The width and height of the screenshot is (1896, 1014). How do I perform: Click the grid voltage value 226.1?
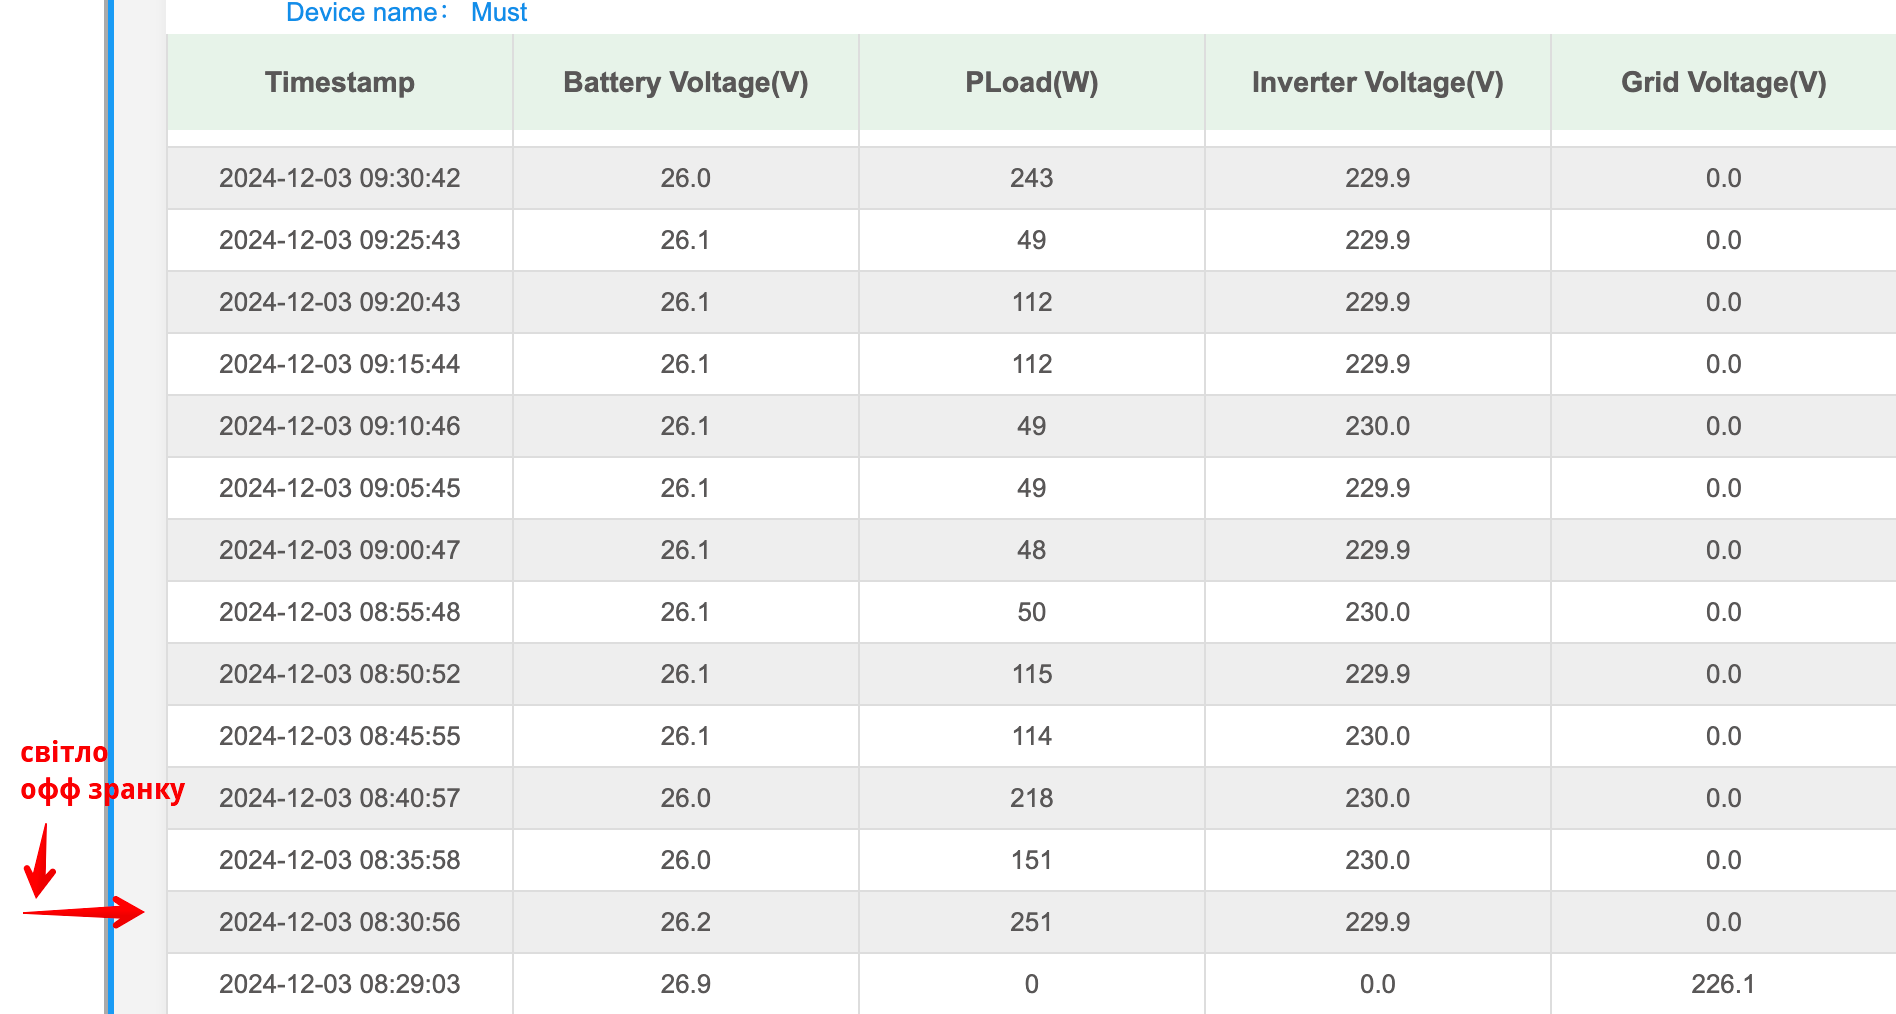pos(1723,984)
